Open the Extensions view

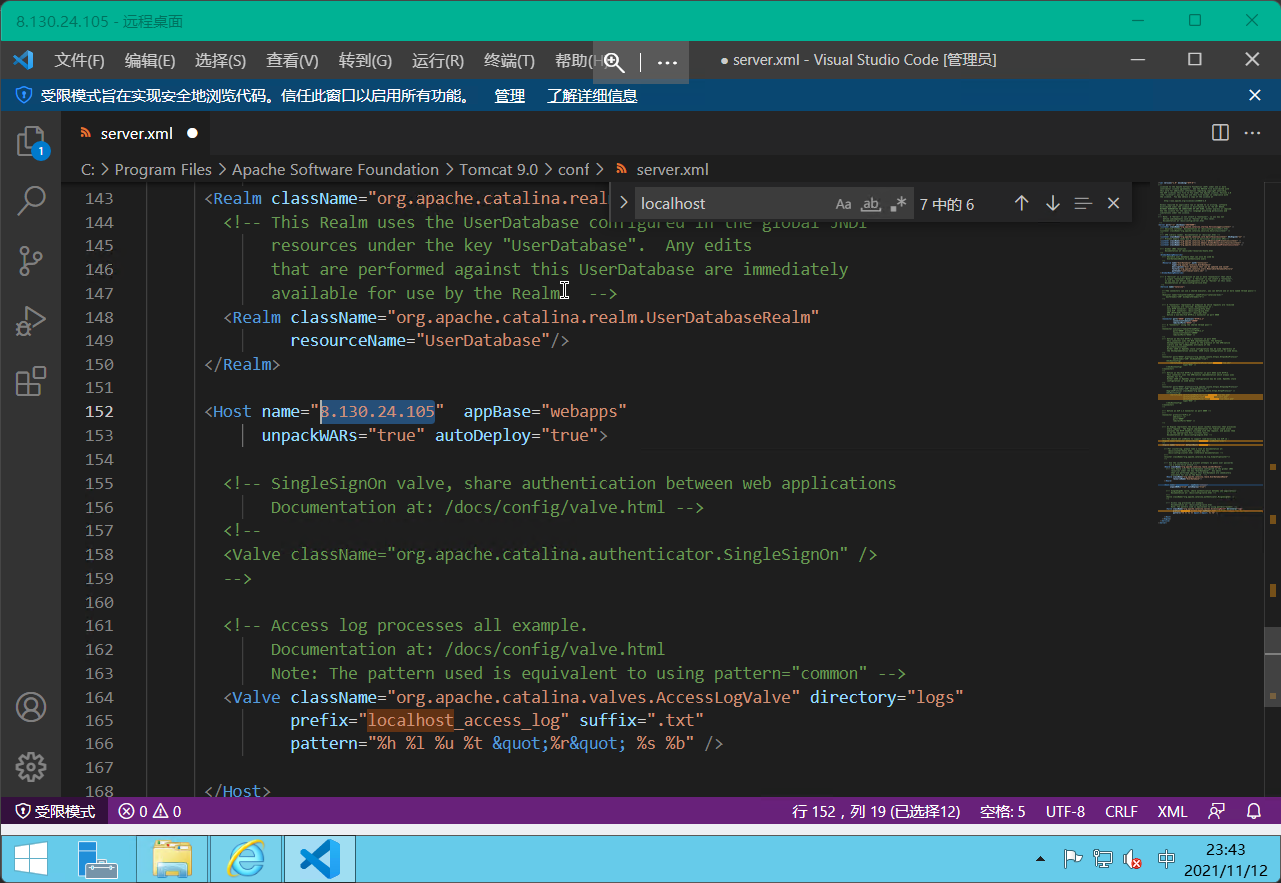coord(31,382)
